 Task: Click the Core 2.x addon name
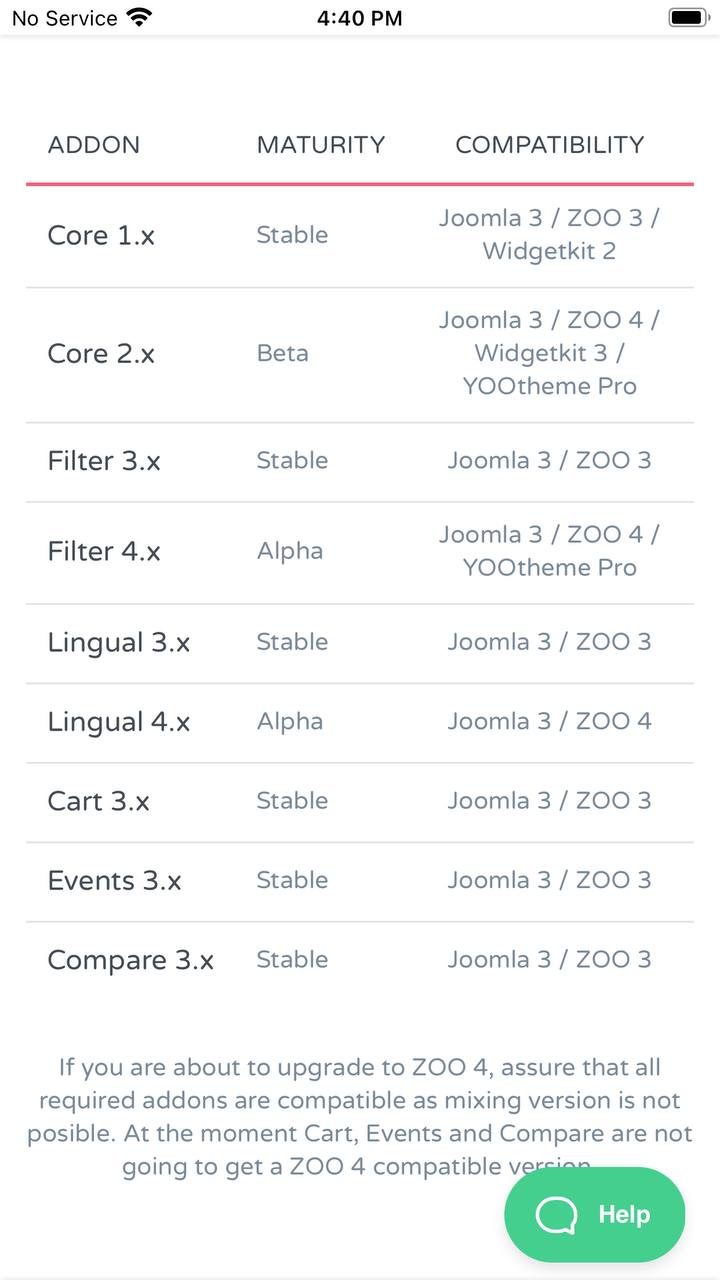tap(101, 354)
